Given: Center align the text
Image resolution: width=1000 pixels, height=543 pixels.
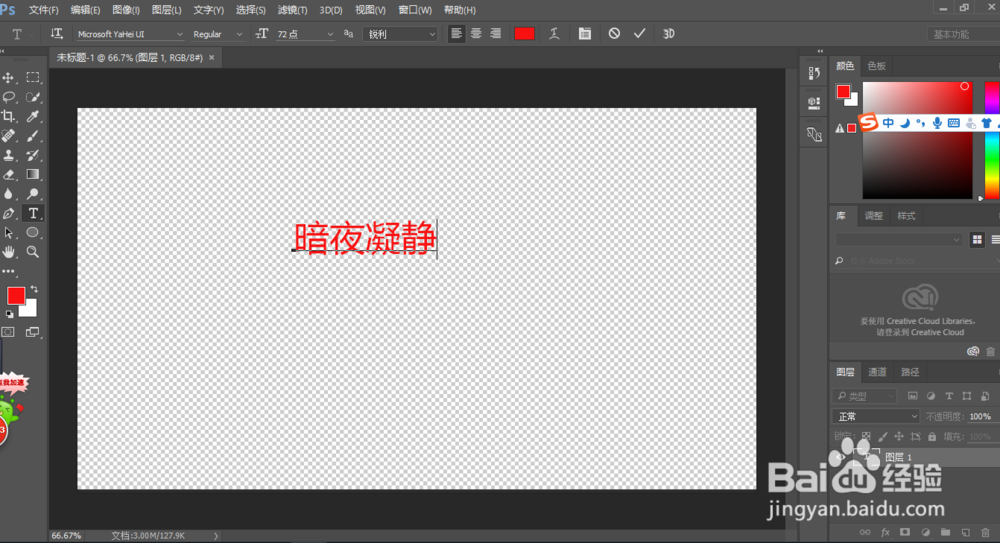Looking at the screenshot, I should click(x=476, y=34).
